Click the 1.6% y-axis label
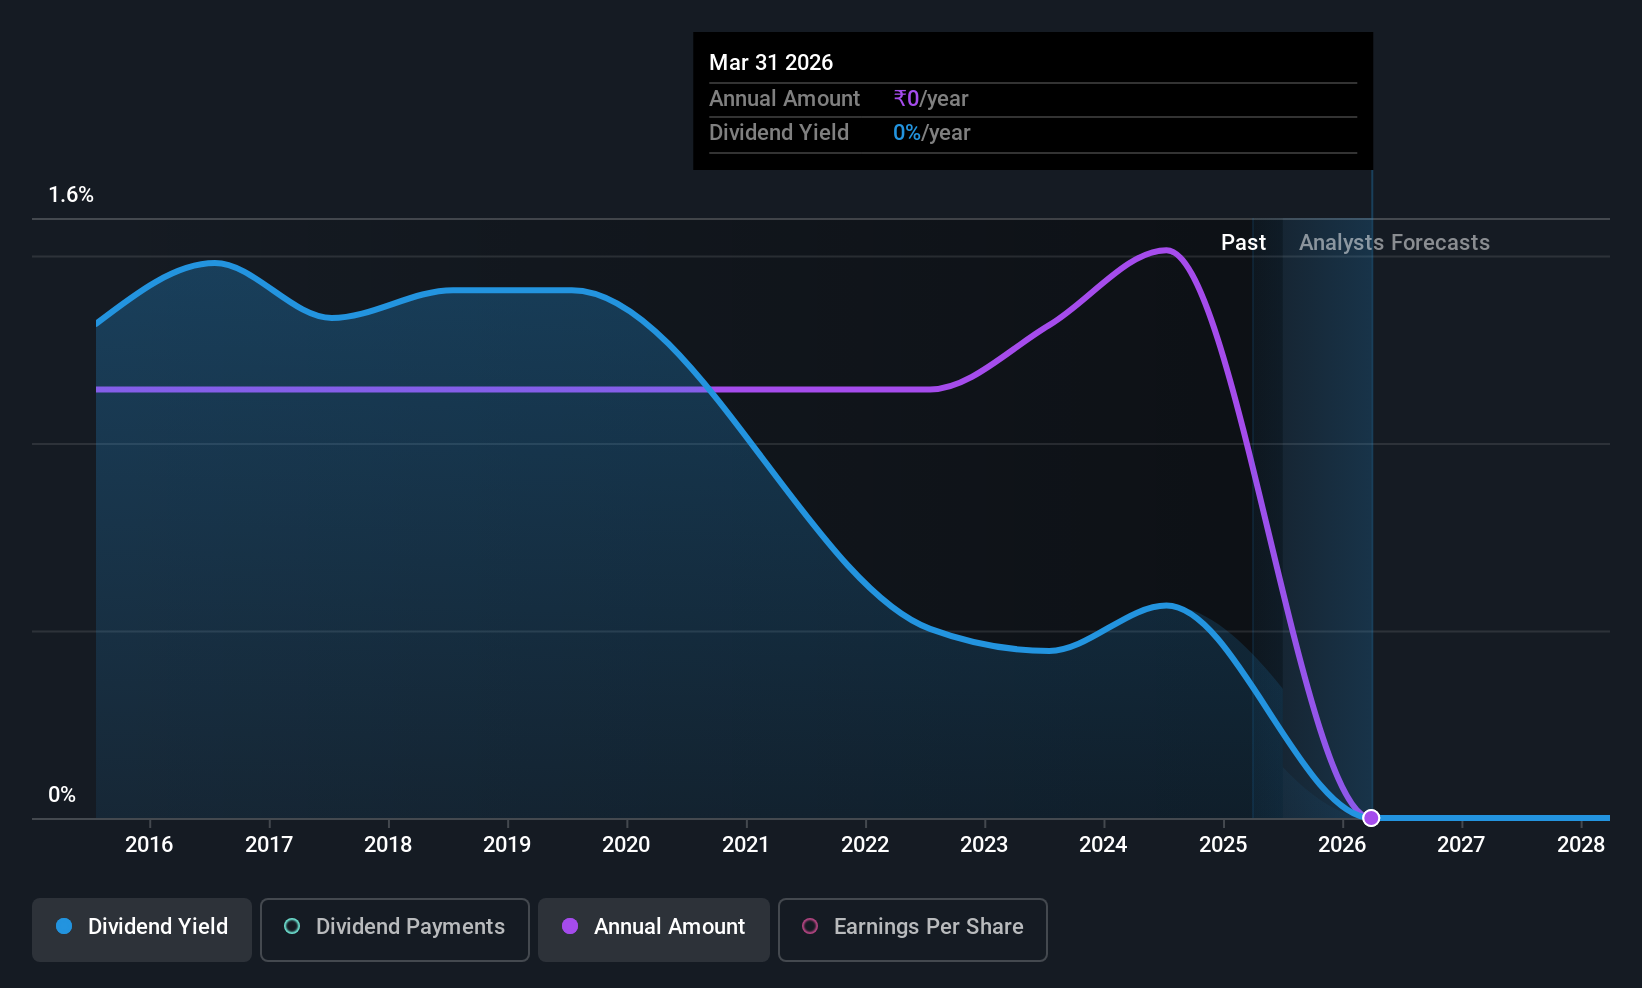This screenshot has height=988, width=1642. click(71, 195)
